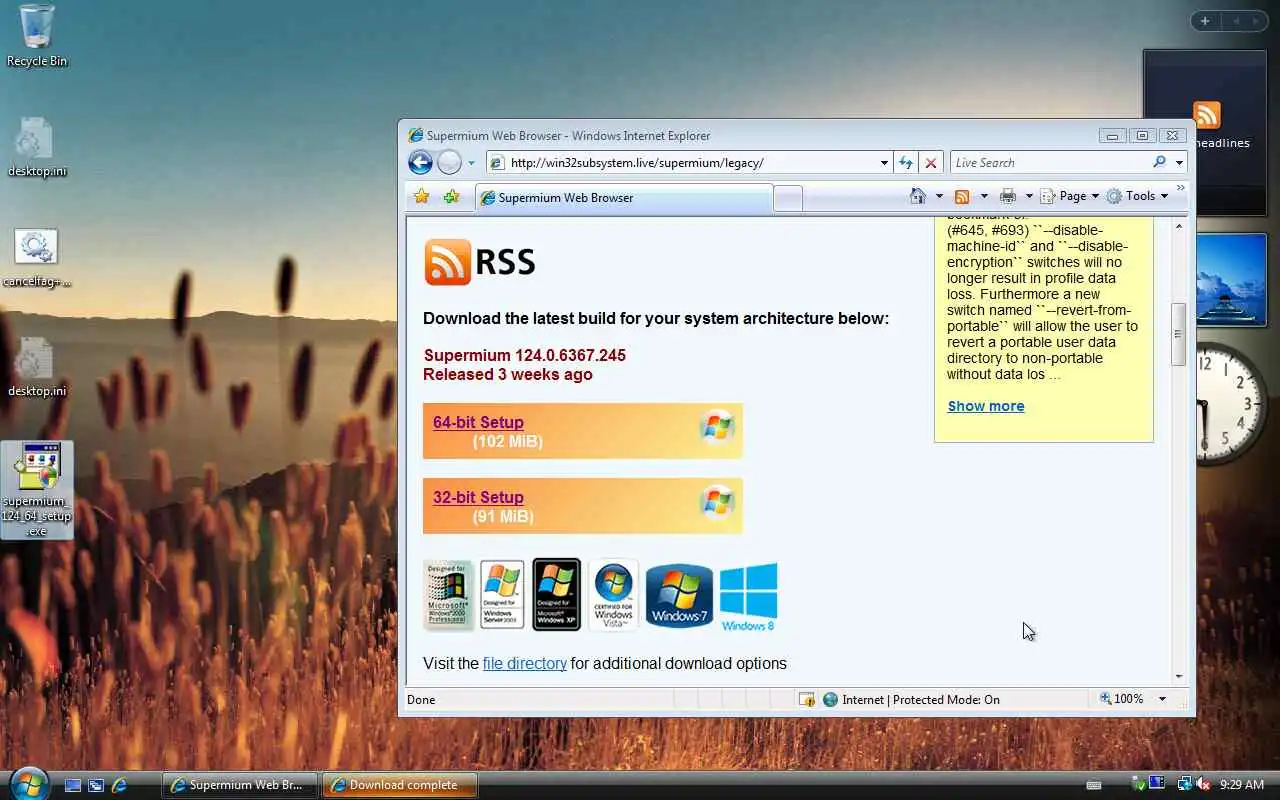Image resolution: width=1280 pixels, height=800 pixels.
Task: Expand the zoom level dropdown arrow
Action: [1162, 699]
